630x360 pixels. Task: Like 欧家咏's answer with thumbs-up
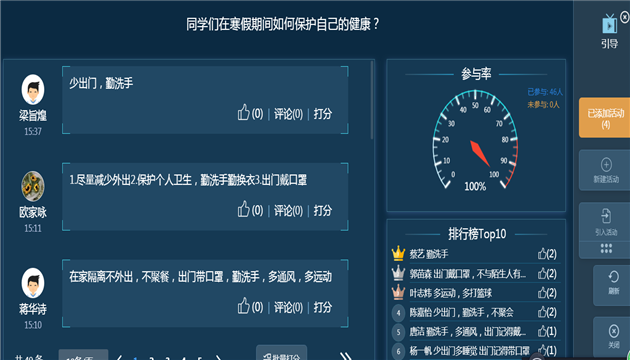click(x=243, y=209)
